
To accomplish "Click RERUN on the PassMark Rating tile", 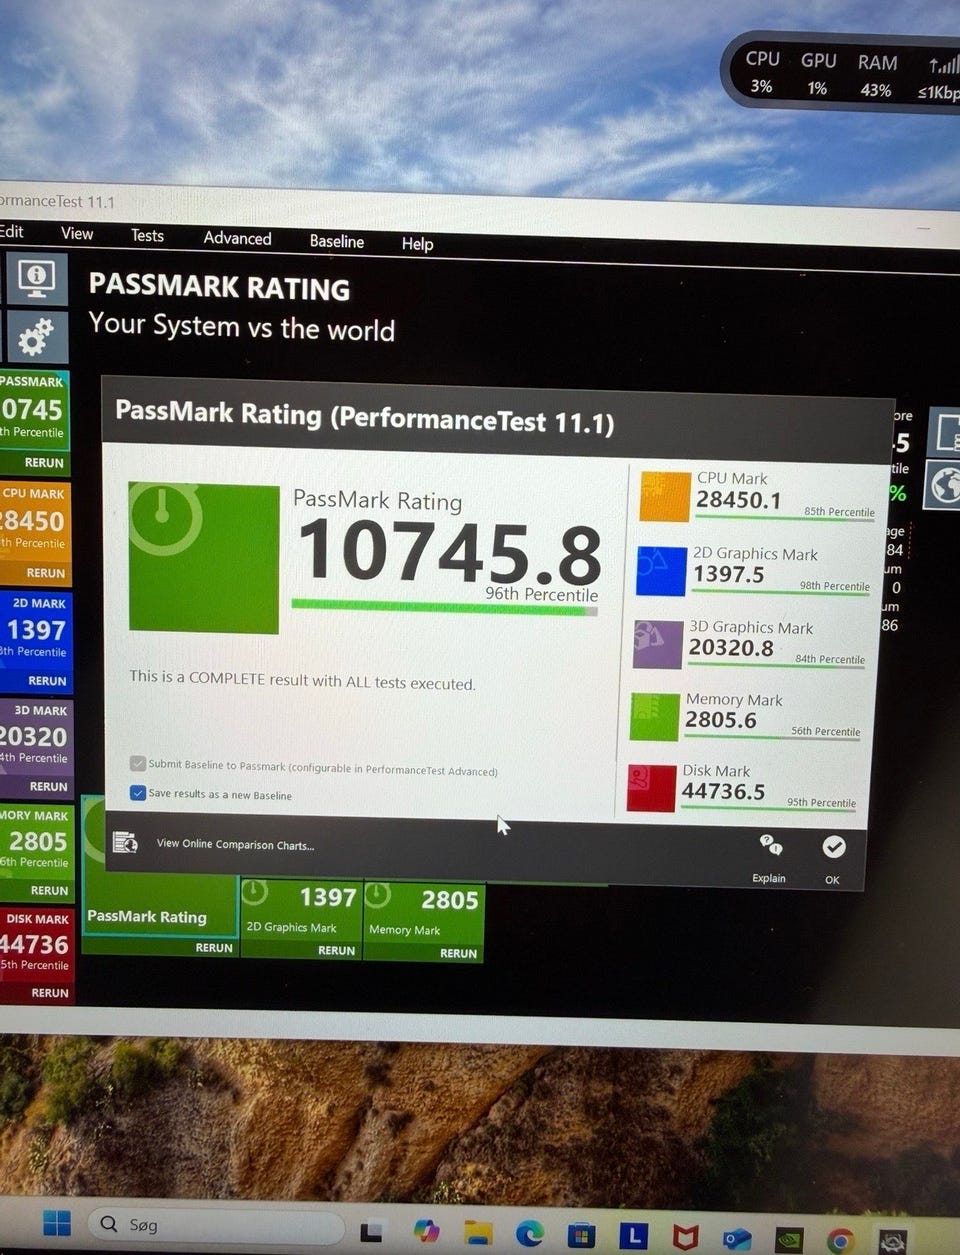I will [214, 947].
